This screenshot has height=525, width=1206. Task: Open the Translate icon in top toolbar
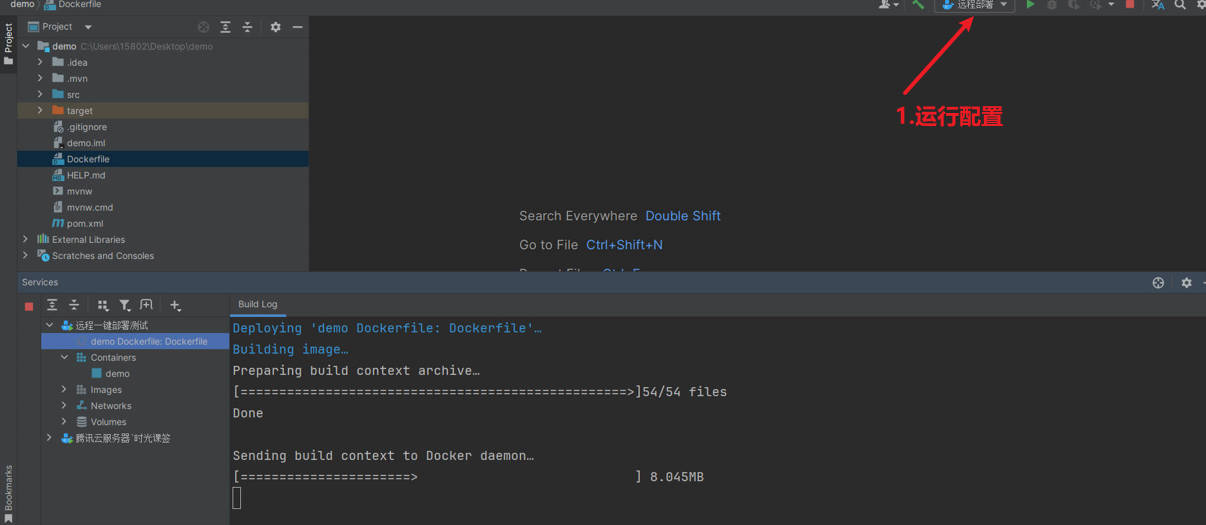[1157, 5]
